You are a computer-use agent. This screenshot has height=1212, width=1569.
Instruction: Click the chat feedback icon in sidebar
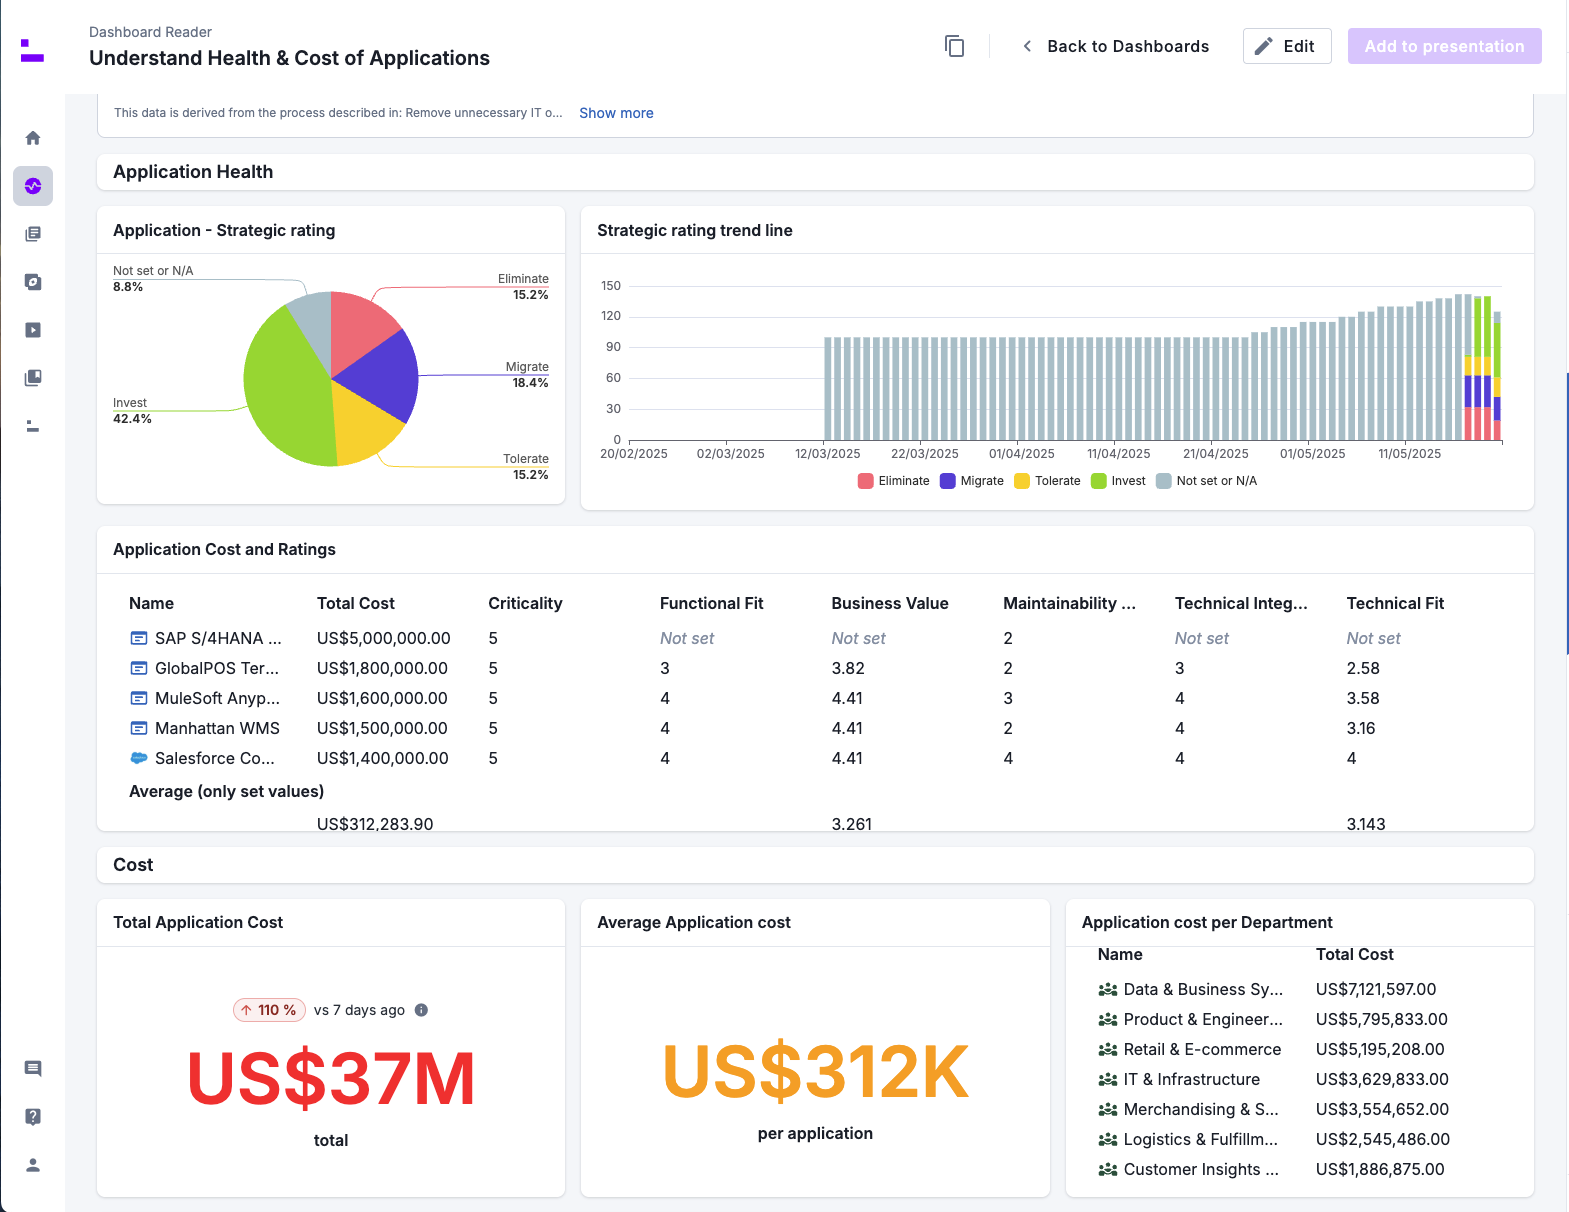33,1069
